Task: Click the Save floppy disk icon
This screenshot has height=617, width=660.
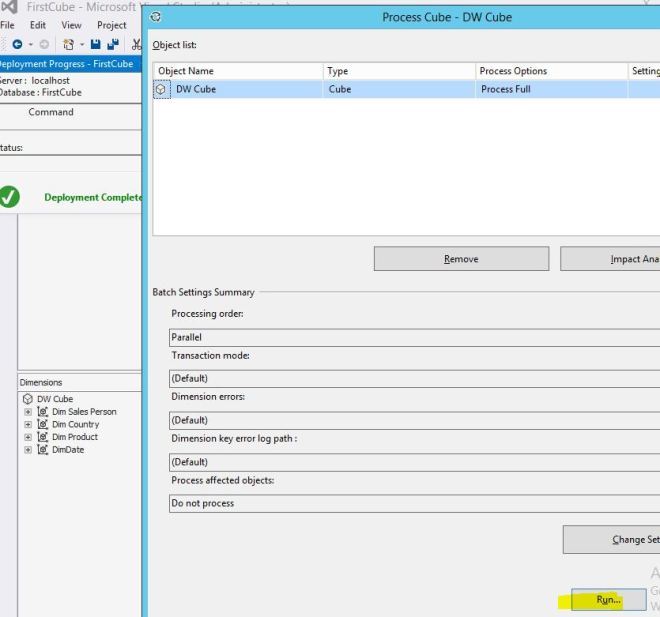Action: [95, 45]
